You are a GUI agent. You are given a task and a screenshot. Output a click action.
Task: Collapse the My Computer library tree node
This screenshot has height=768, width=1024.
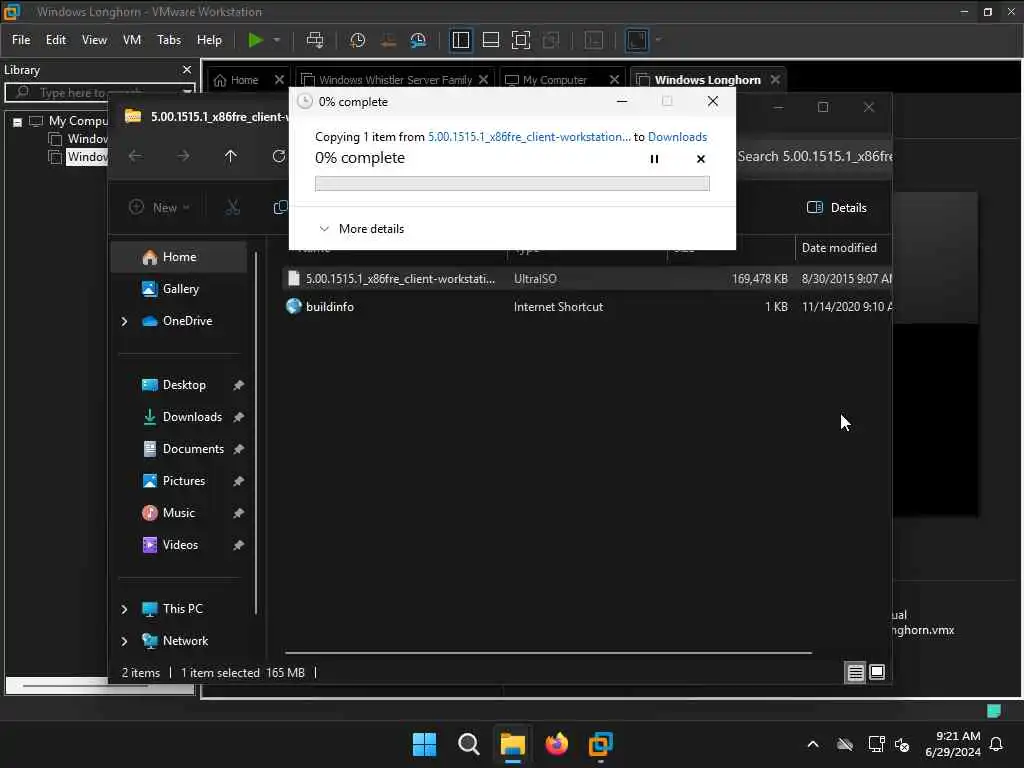pos(18,121)
